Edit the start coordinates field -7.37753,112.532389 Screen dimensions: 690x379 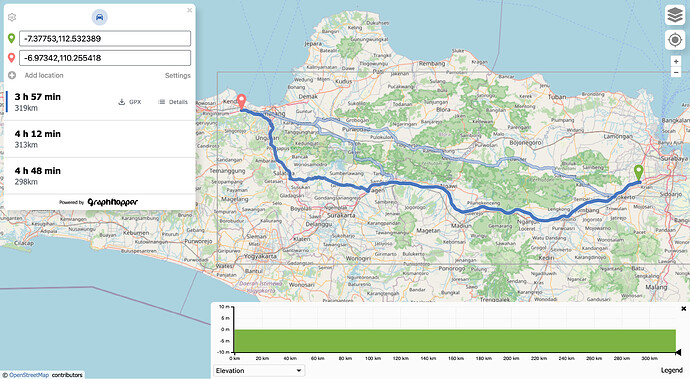pos(105,39)
